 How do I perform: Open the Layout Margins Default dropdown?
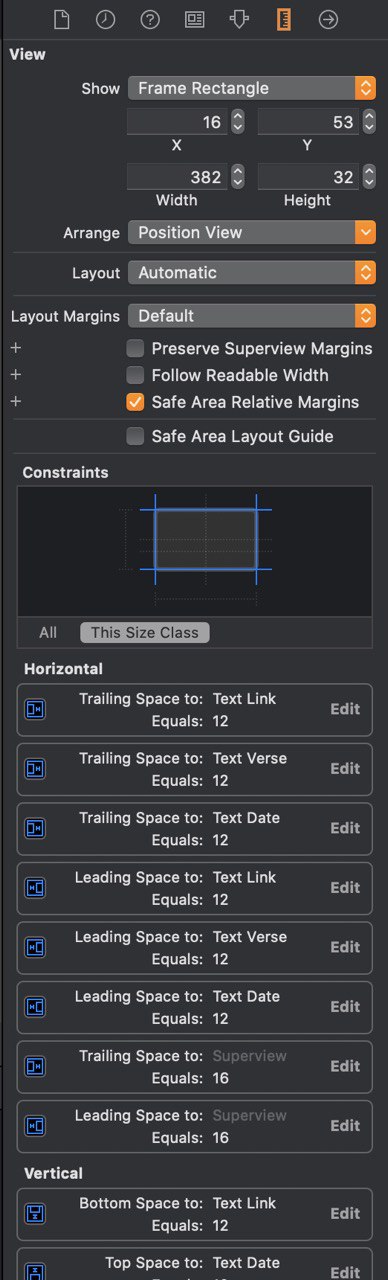[x=252, y=315]
